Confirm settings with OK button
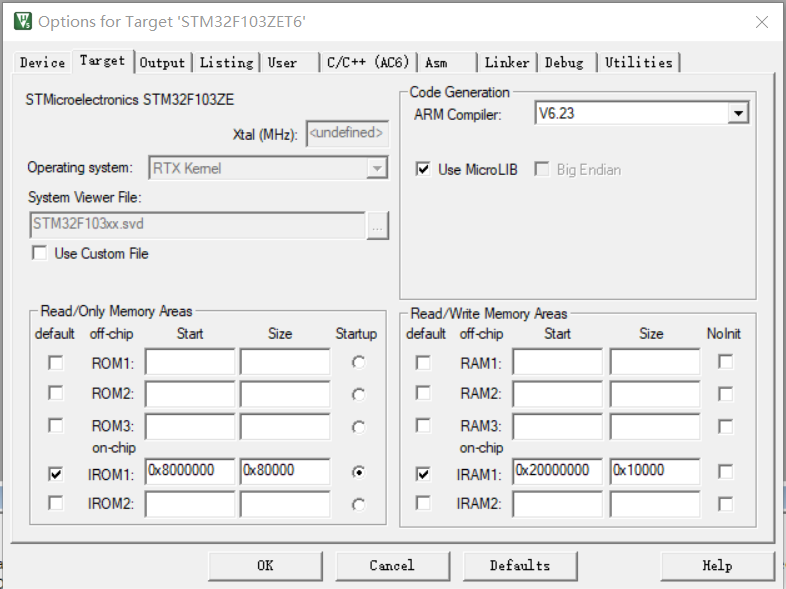Viewport: 786px width, 589px height. pyautogui.click(x=265, y=565)
